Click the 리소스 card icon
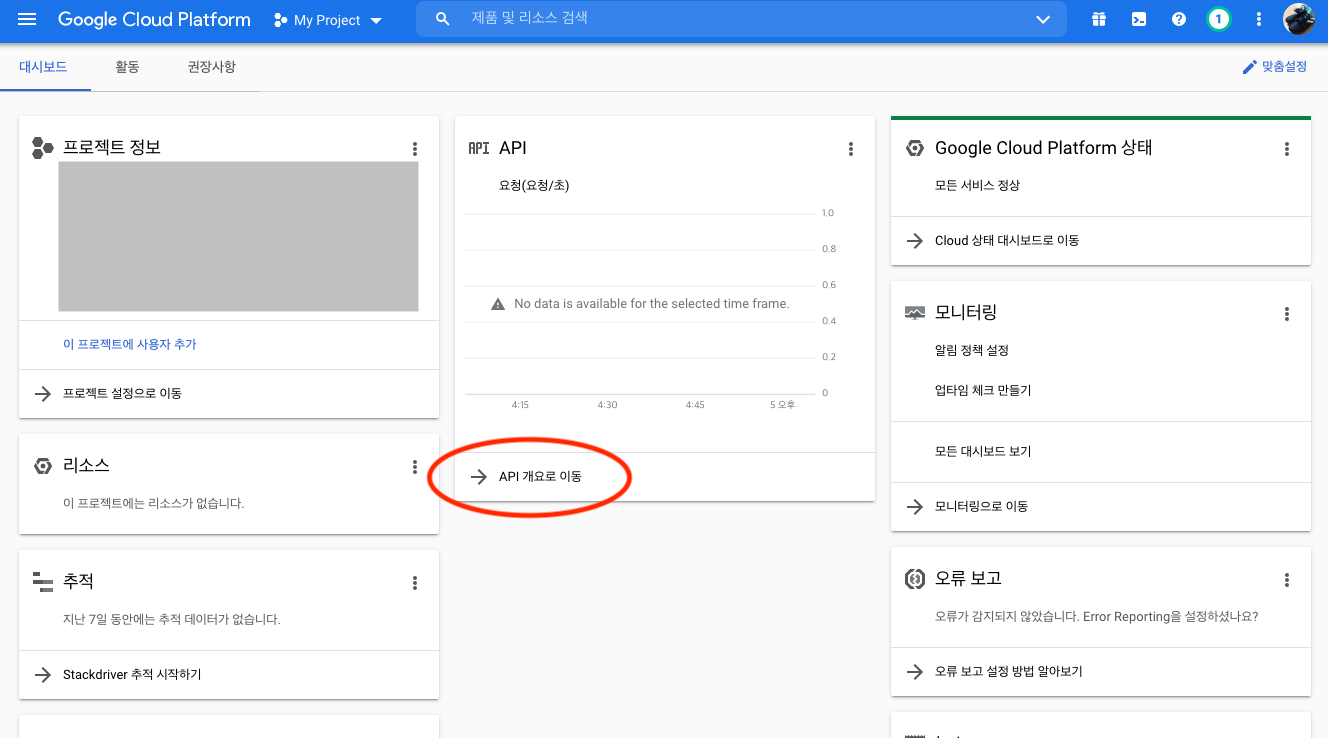 click(x=42, y=466)
